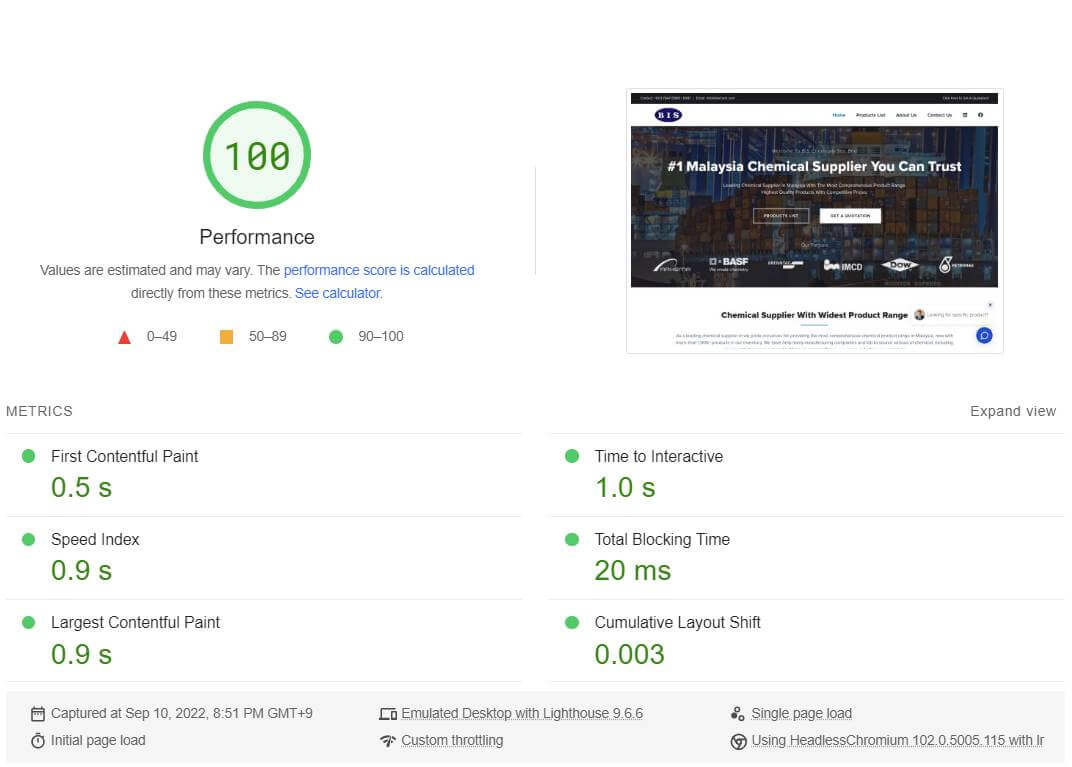Click the 100 Performance score gauge
Screen dimensions: 1072x767
point(256,156)
